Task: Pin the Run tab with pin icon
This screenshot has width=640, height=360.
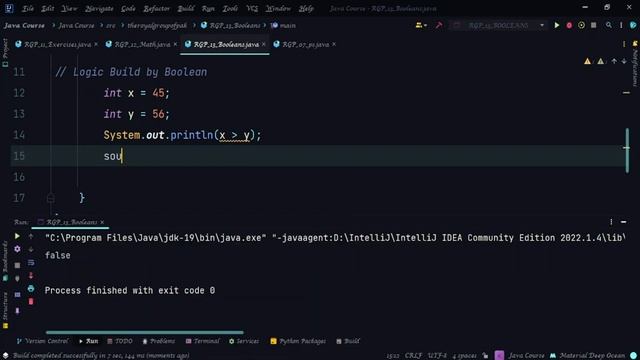Action: 17,311
